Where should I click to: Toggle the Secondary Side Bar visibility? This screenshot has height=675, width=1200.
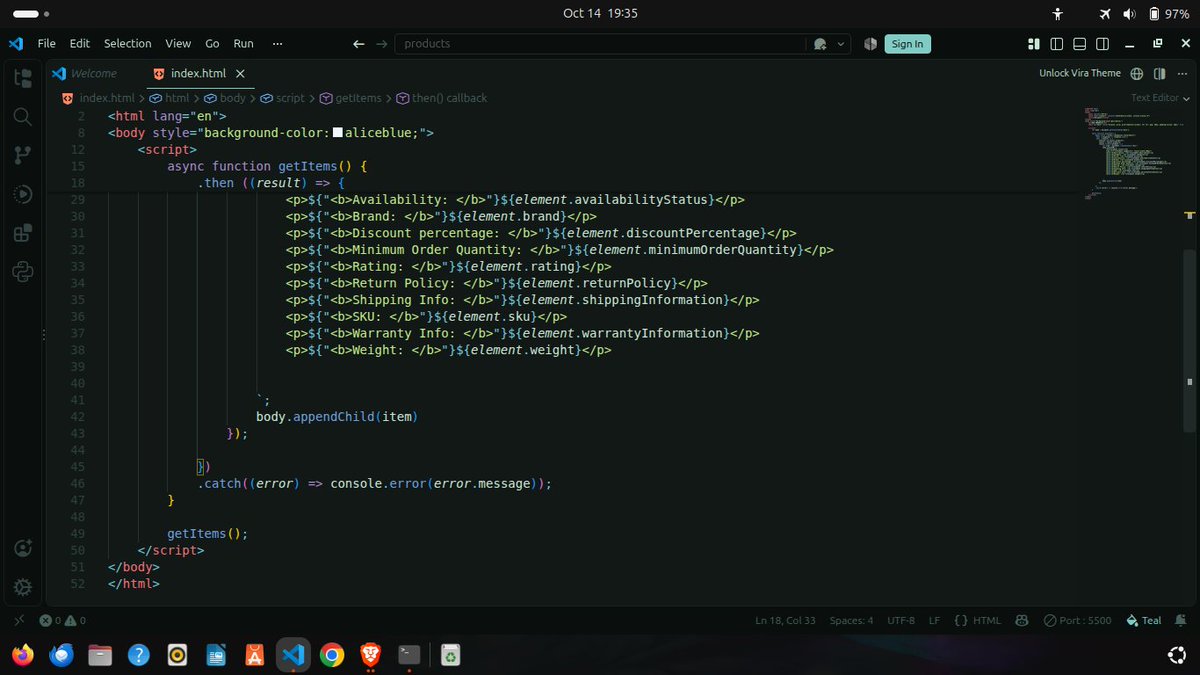[1103, 44]
